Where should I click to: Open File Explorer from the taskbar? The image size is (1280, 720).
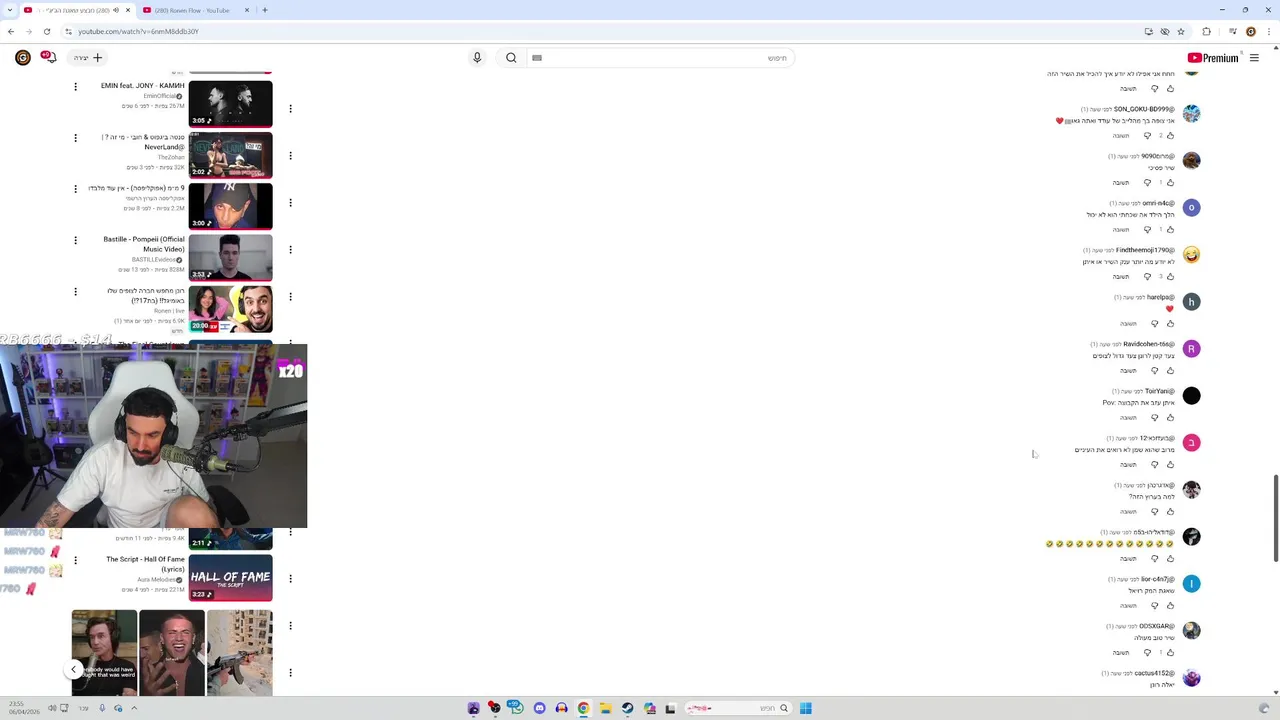(605, 708)
